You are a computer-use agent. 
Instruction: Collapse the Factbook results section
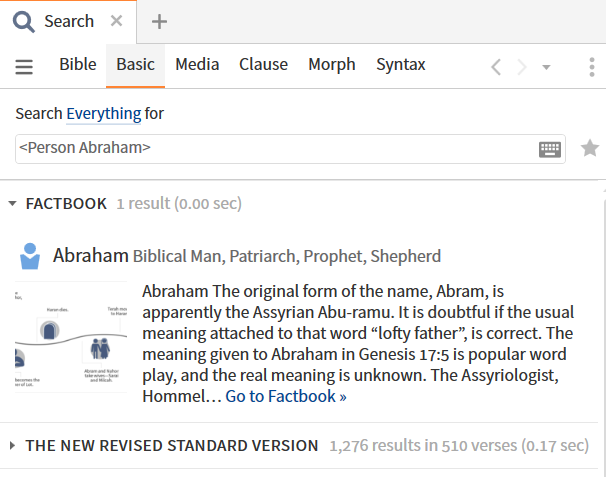coord(12,204)
